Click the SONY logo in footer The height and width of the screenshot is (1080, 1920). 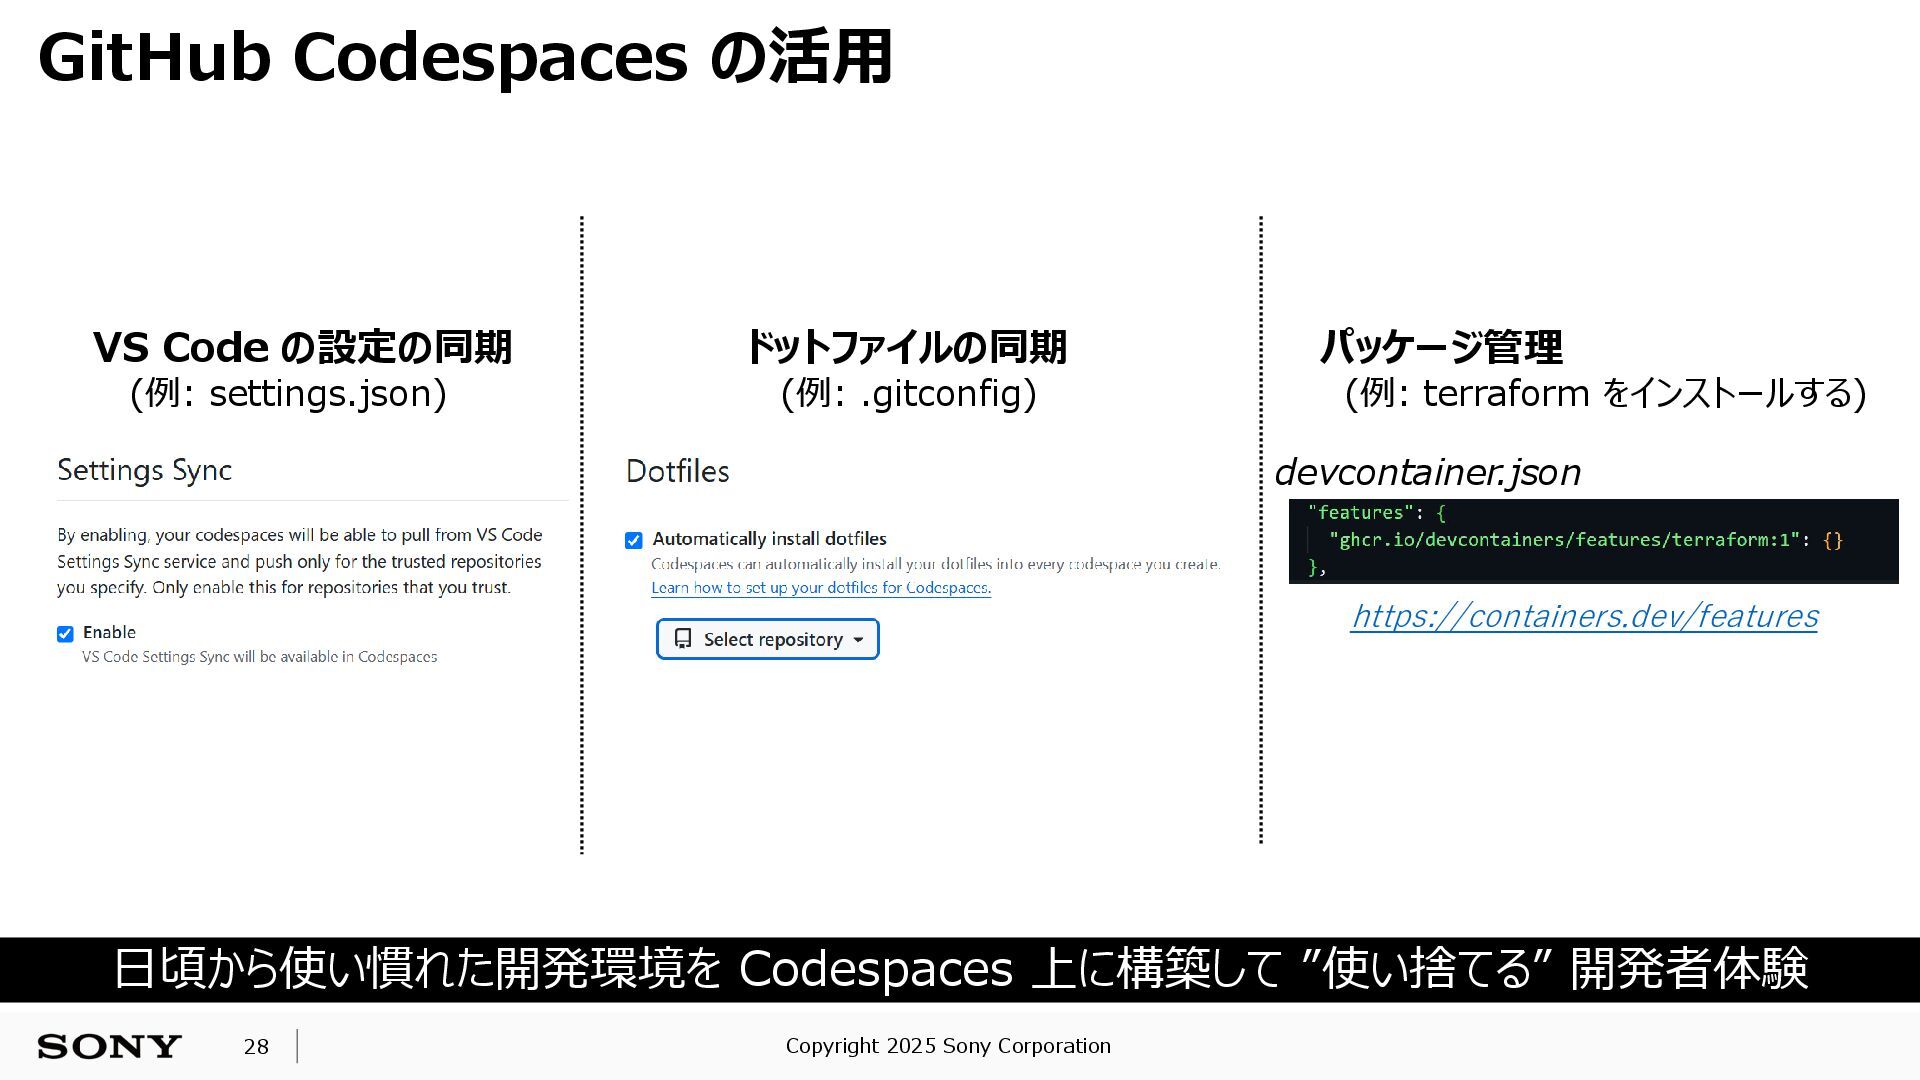point(109,1046)
